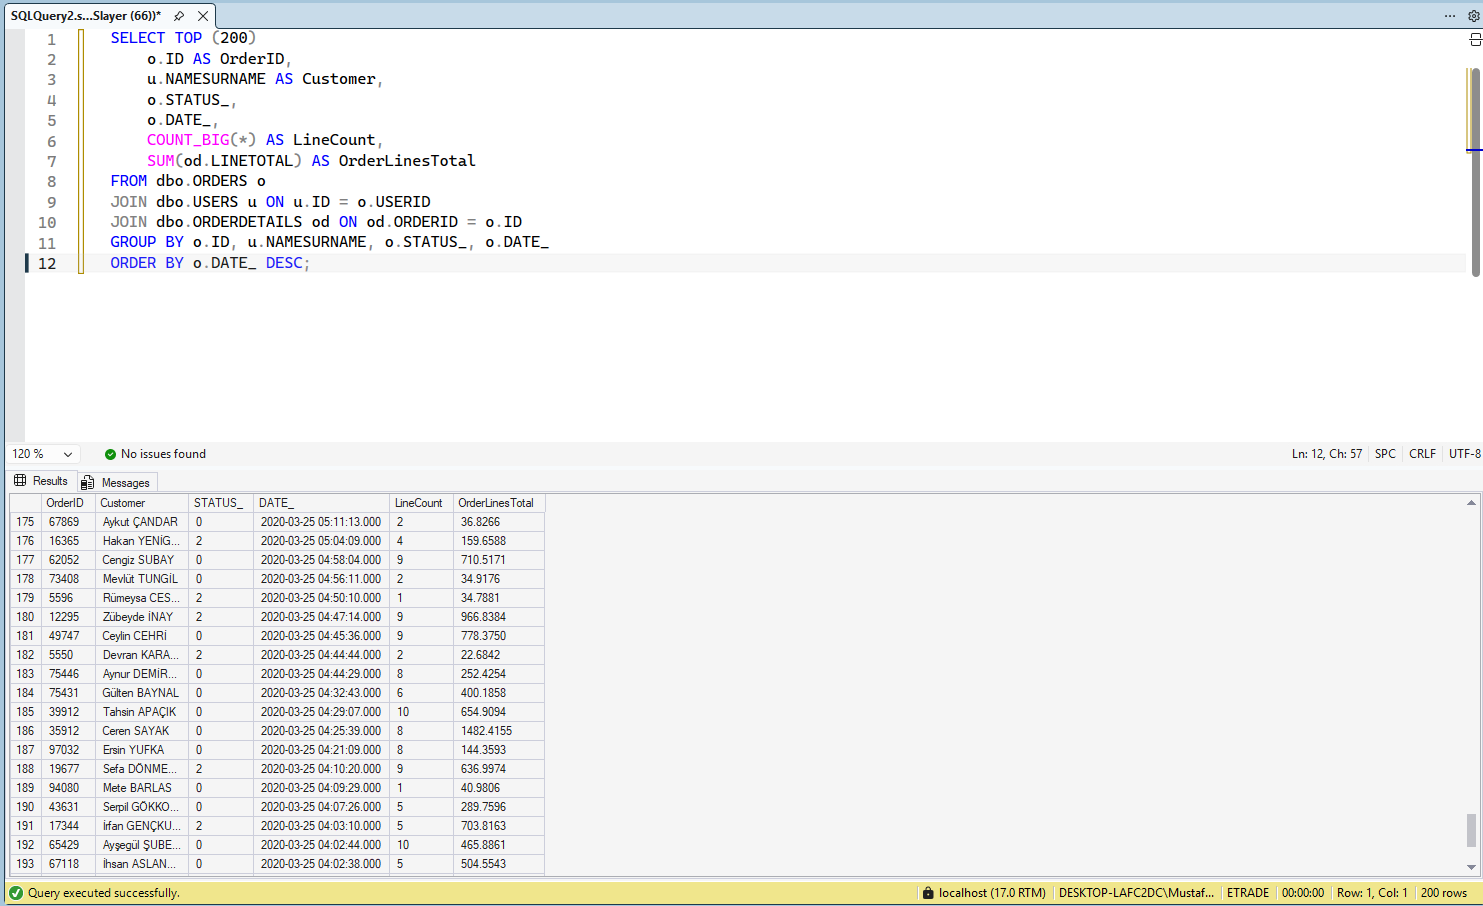Close the SQLQuery2 document tab

pos(203,16)
